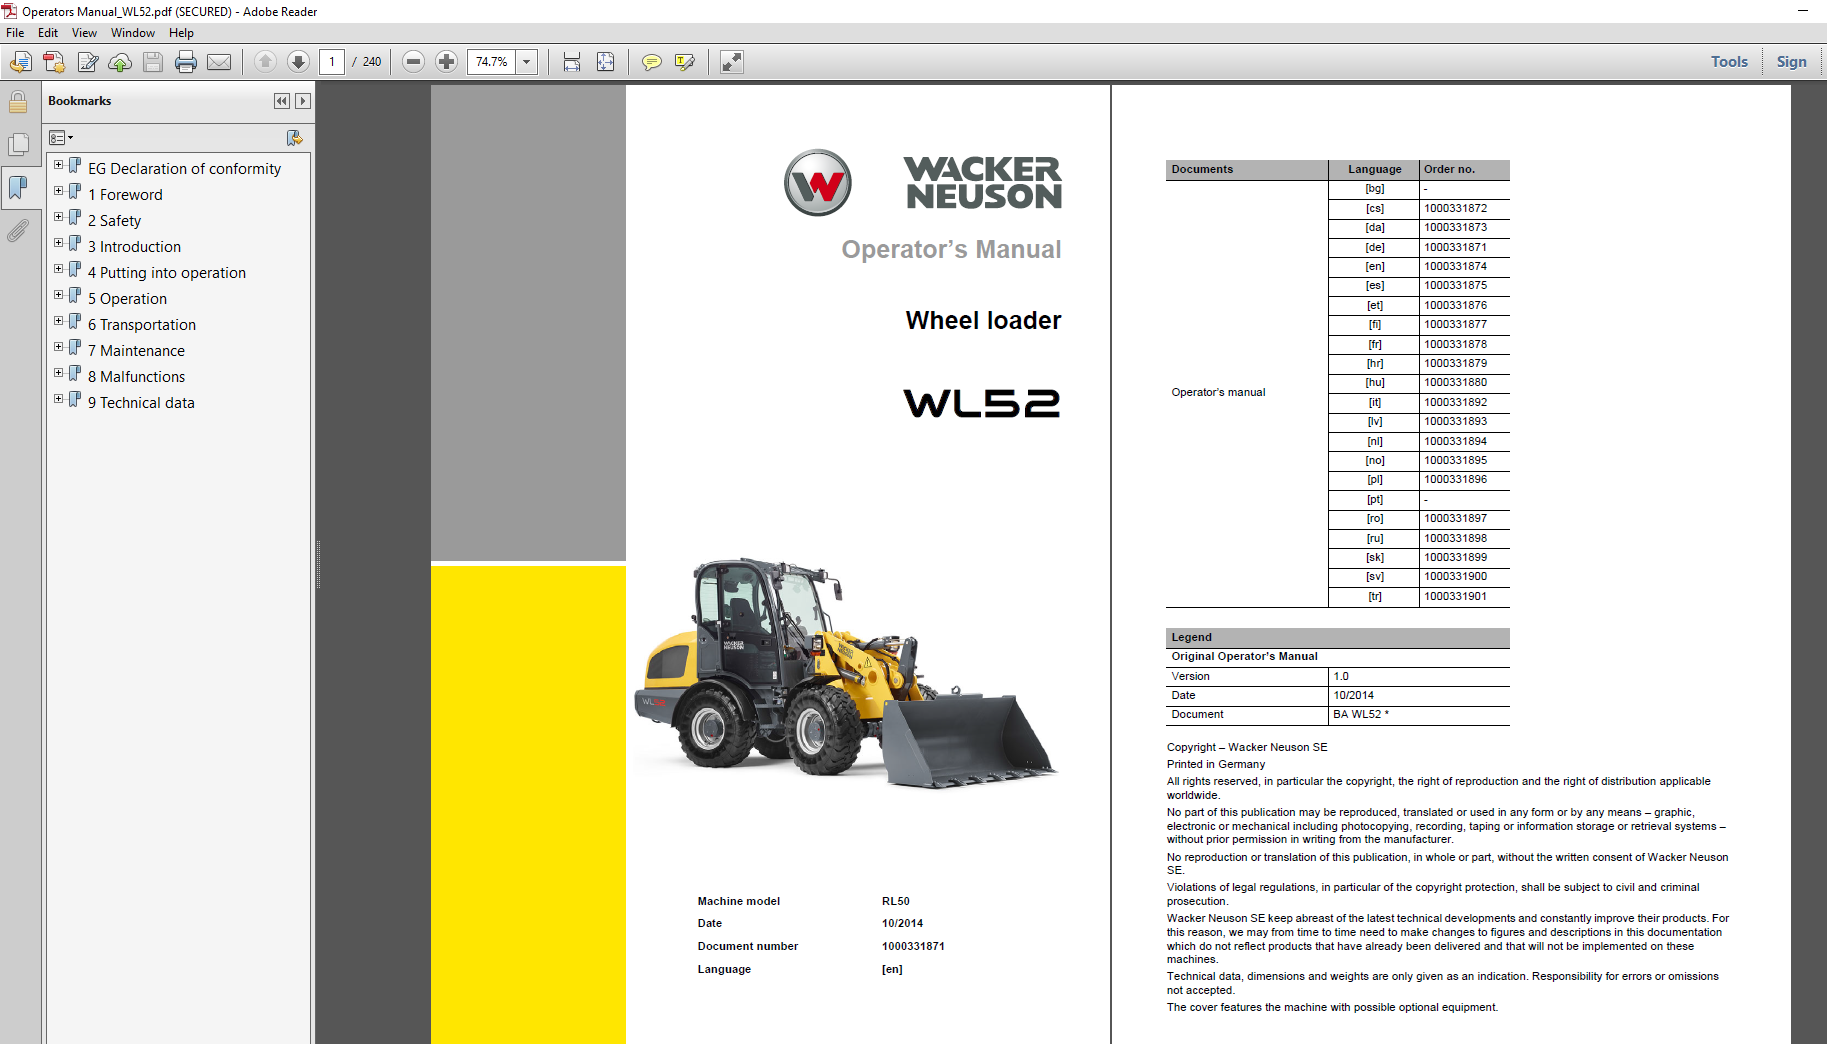This screenshot has width=1827, height=1044.
Task: Expand the 4 Putting into operation bookmark
Action: 58,269
